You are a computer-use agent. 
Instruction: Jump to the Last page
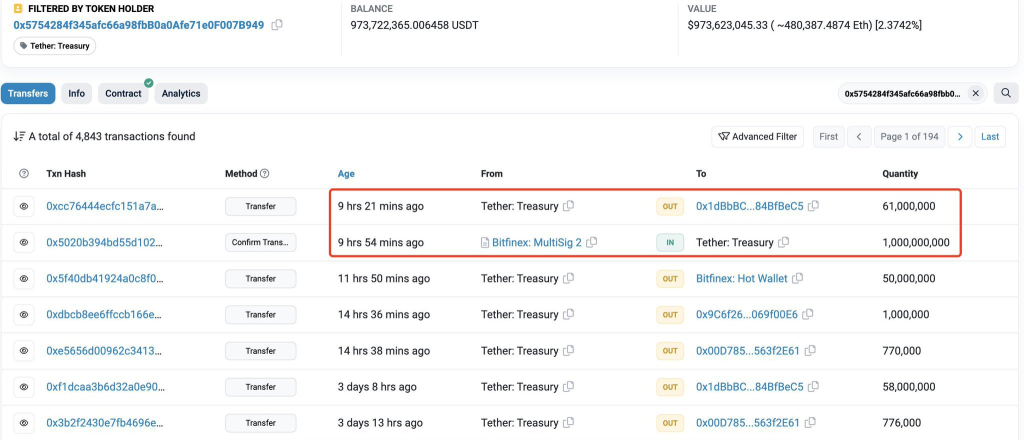click(990, 137)
